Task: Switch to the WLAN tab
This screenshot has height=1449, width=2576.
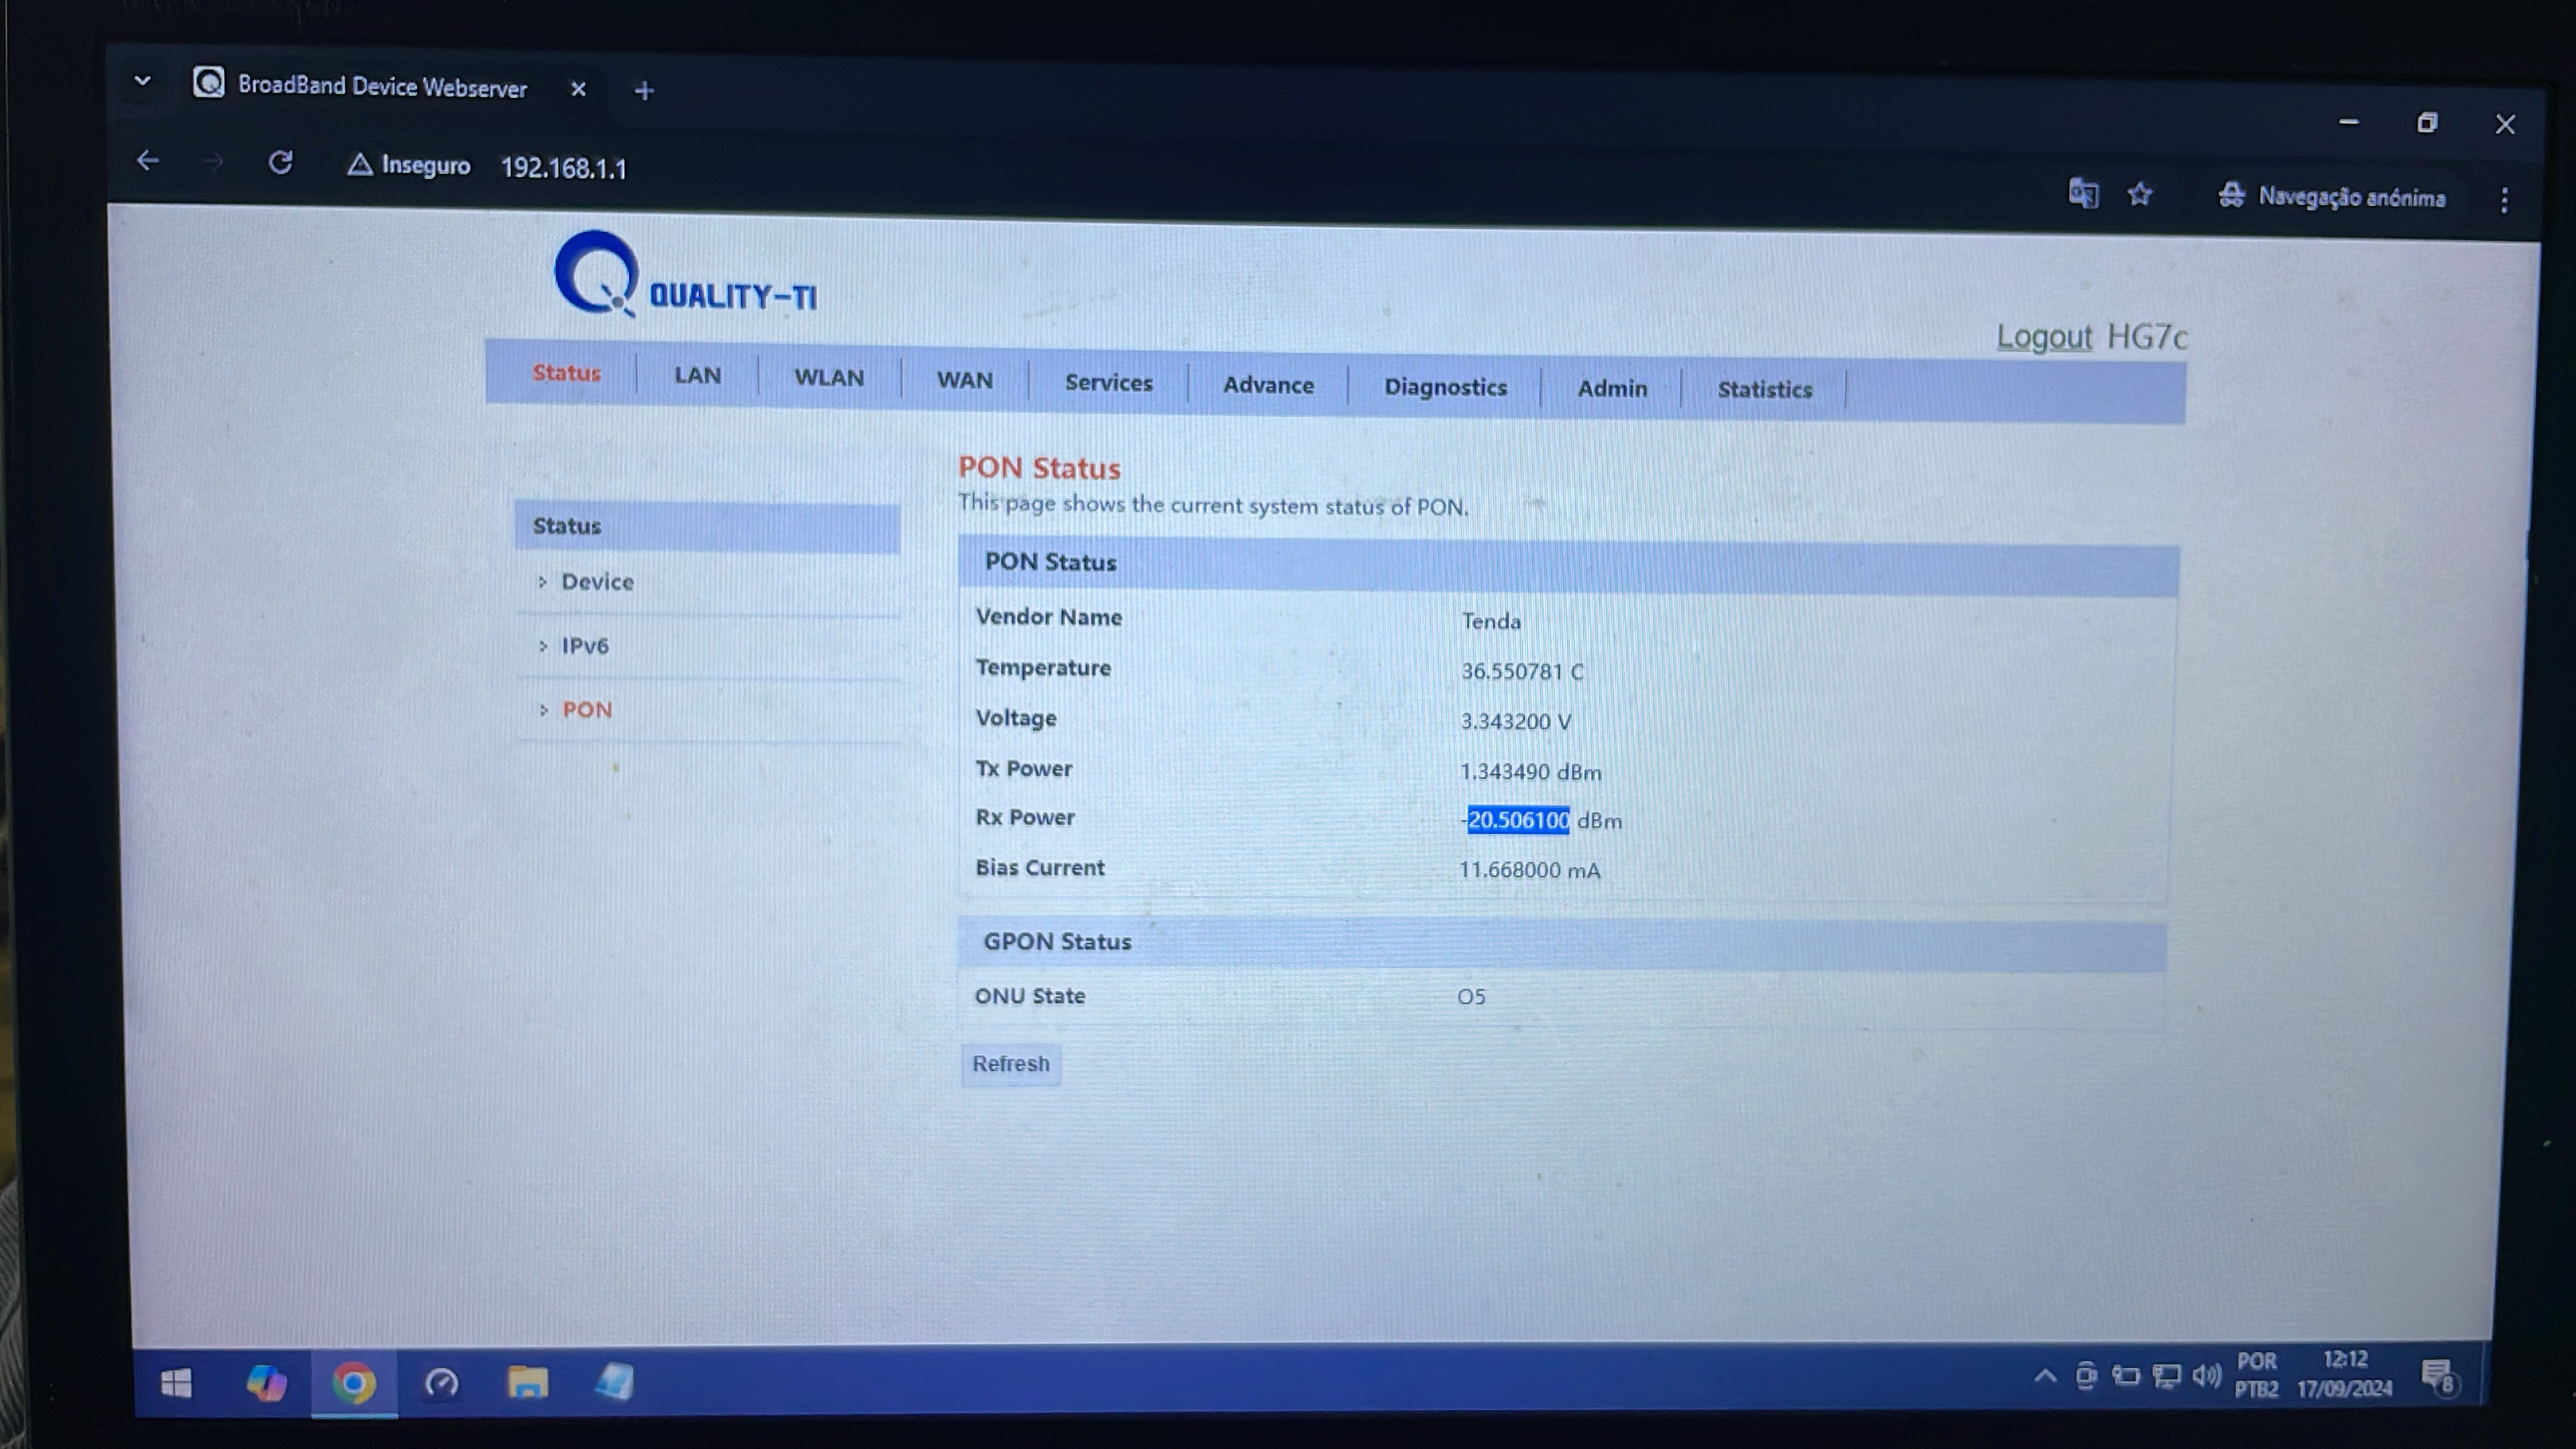Action: [x=828, y=378]
